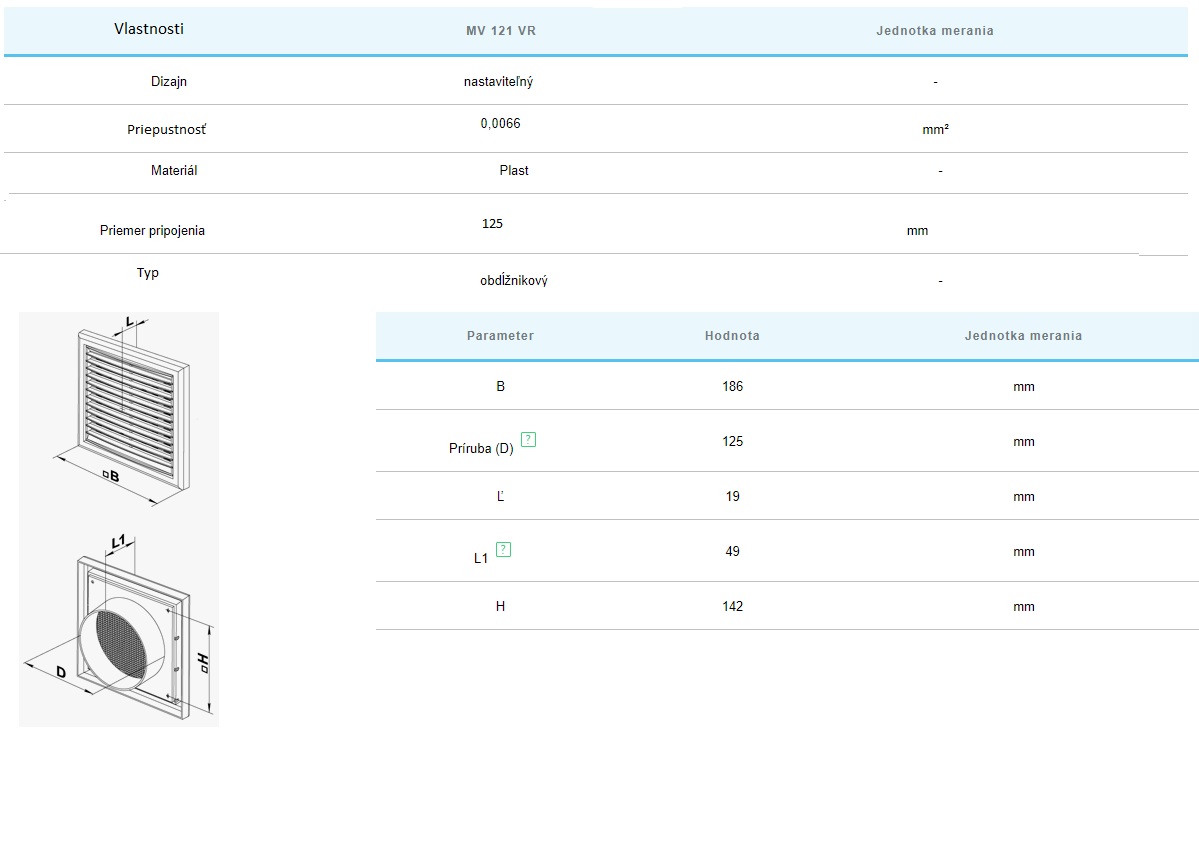Image resolution: width=1199 pixels, height=864 pixels.
Task: Click the Vlastnosti column header
Action: 149,29
